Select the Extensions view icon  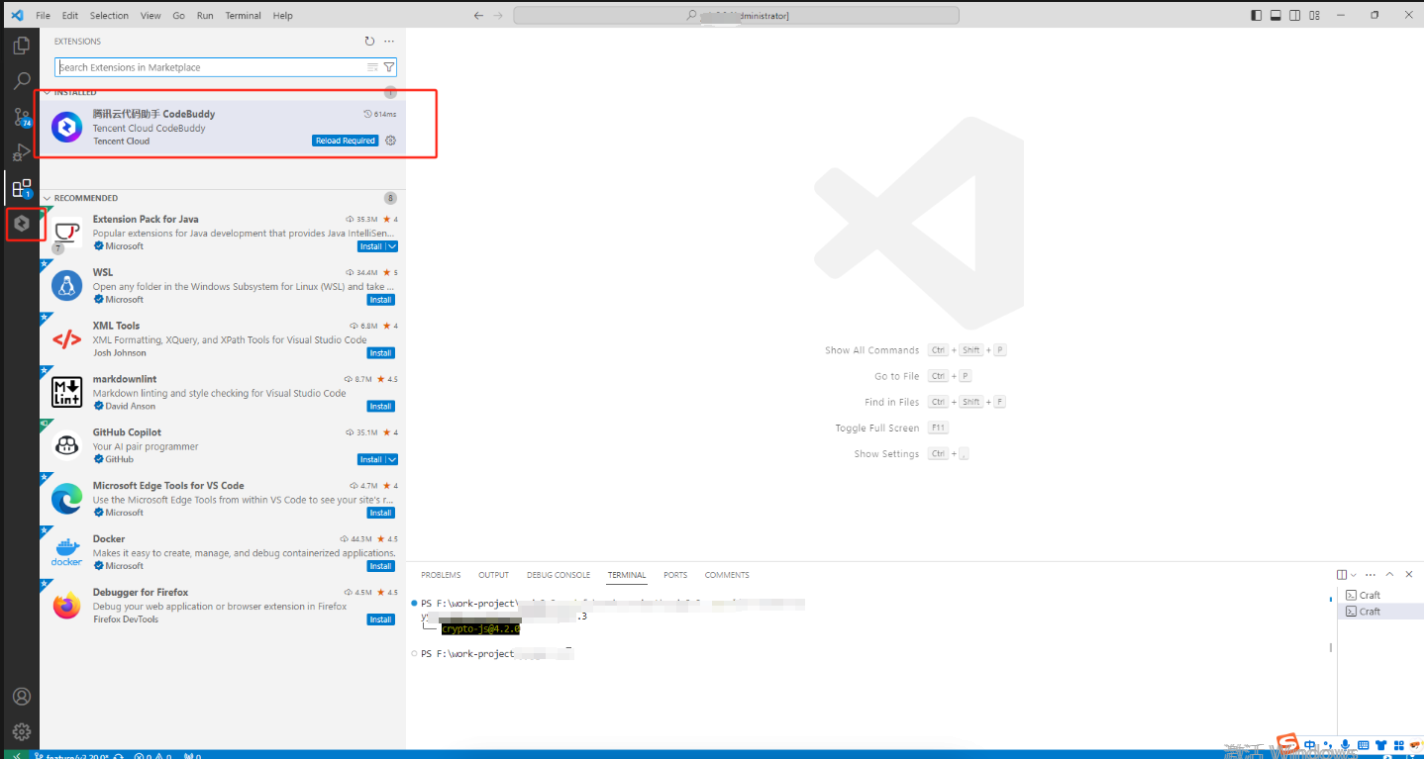click(21, 188)
